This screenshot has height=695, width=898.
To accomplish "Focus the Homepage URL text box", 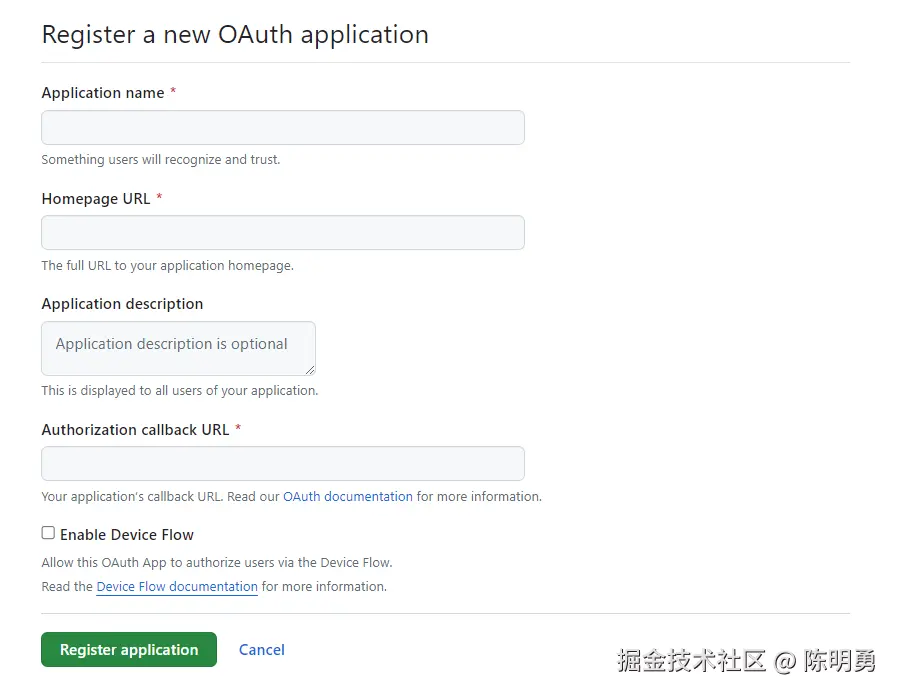I will 283,232.
